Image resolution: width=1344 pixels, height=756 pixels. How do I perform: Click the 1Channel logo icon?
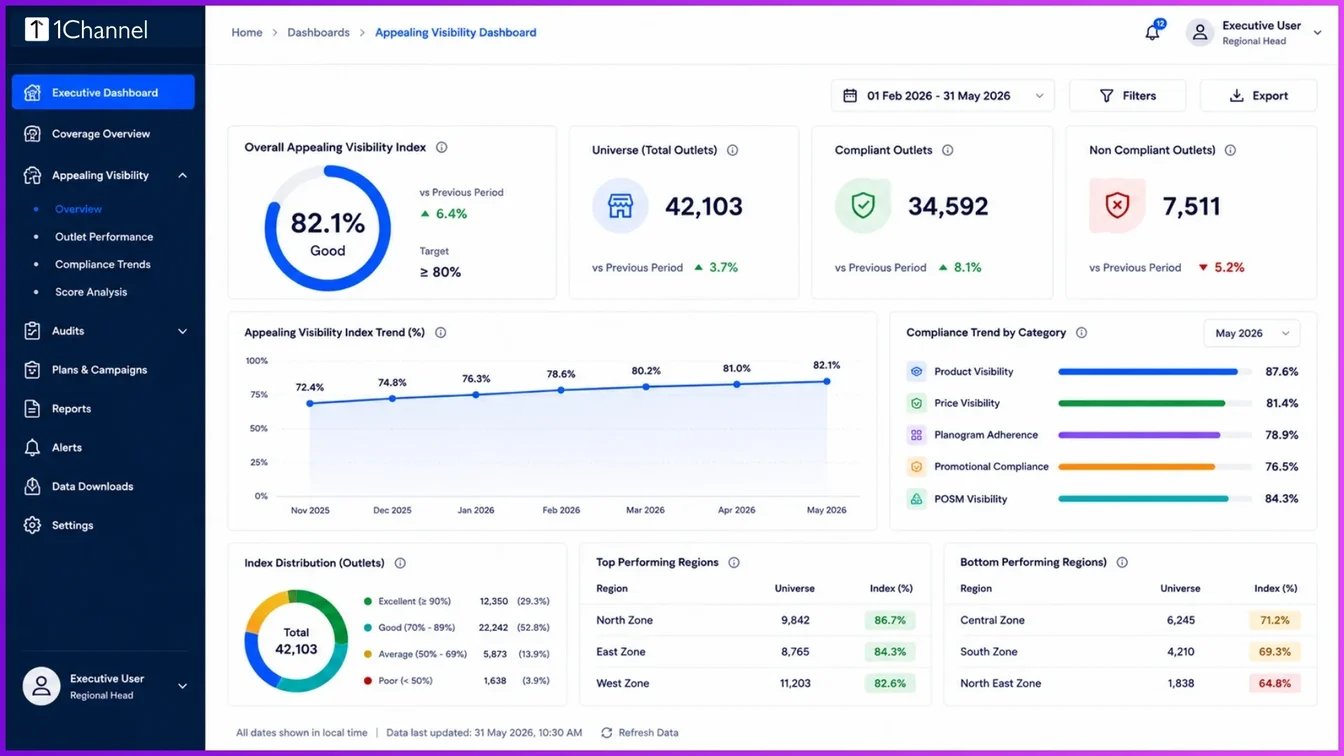point(36,30)
